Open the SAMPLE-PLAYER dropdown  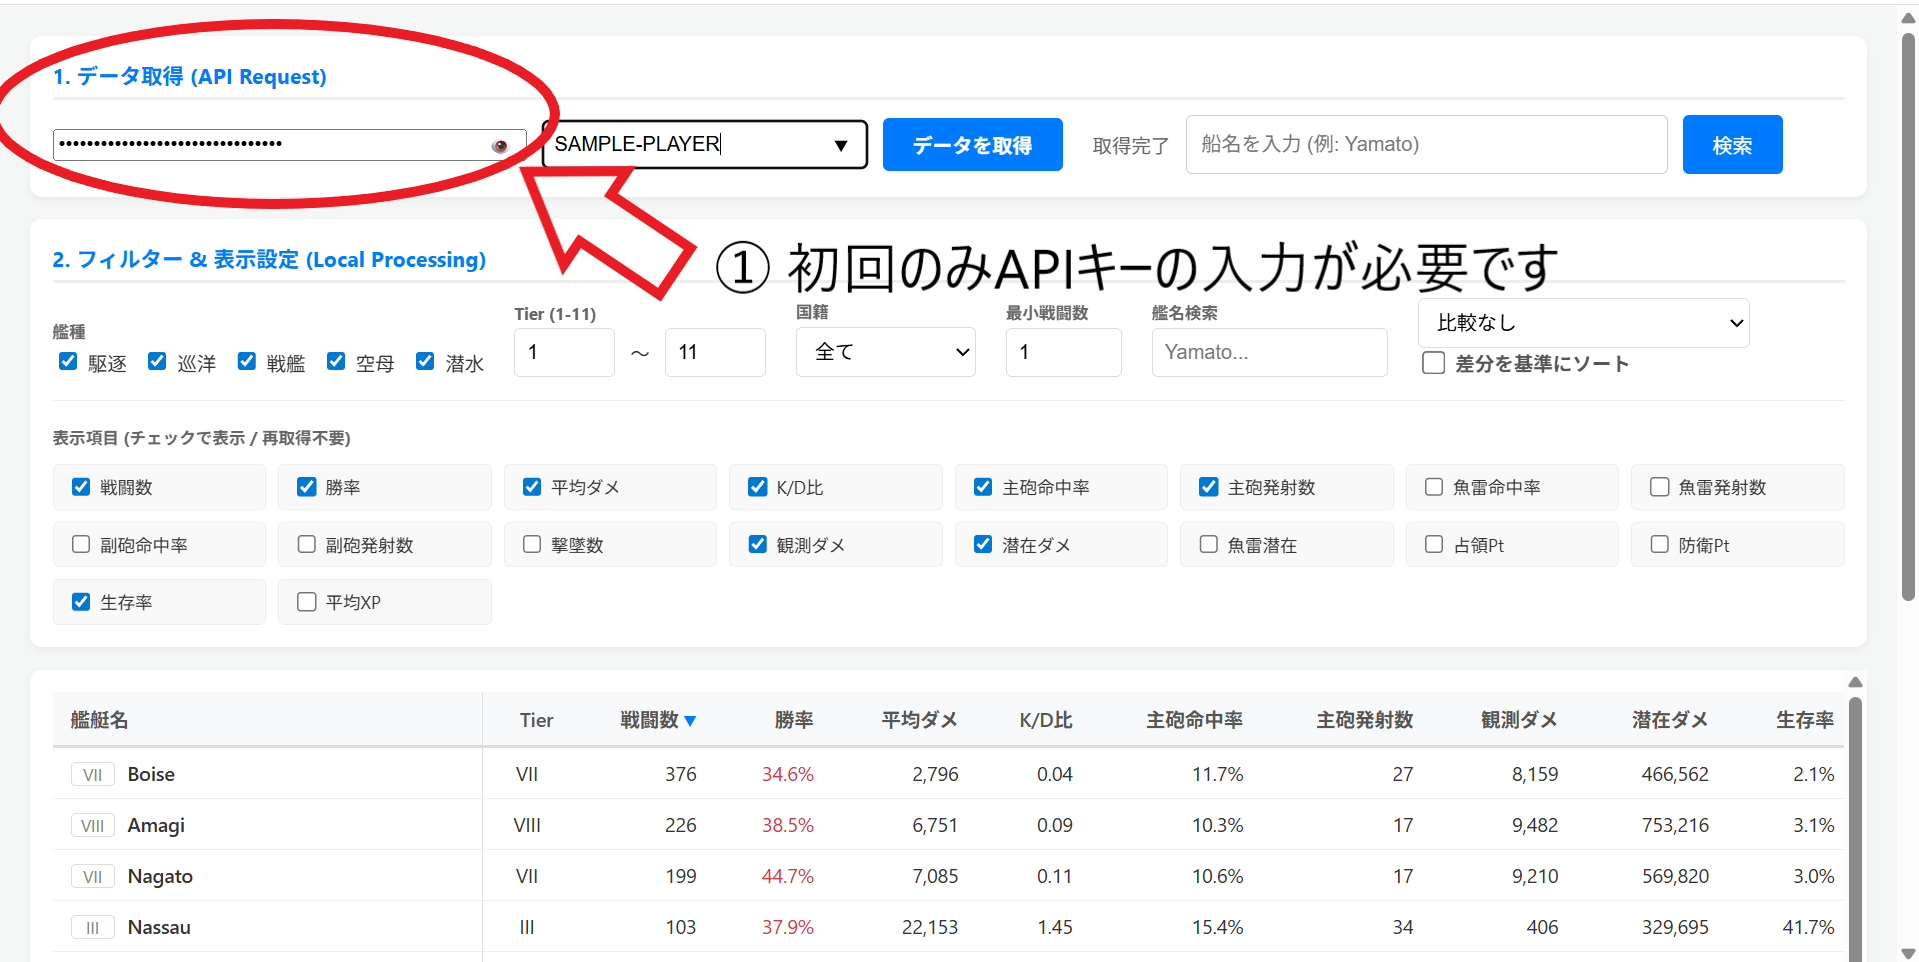840,144
